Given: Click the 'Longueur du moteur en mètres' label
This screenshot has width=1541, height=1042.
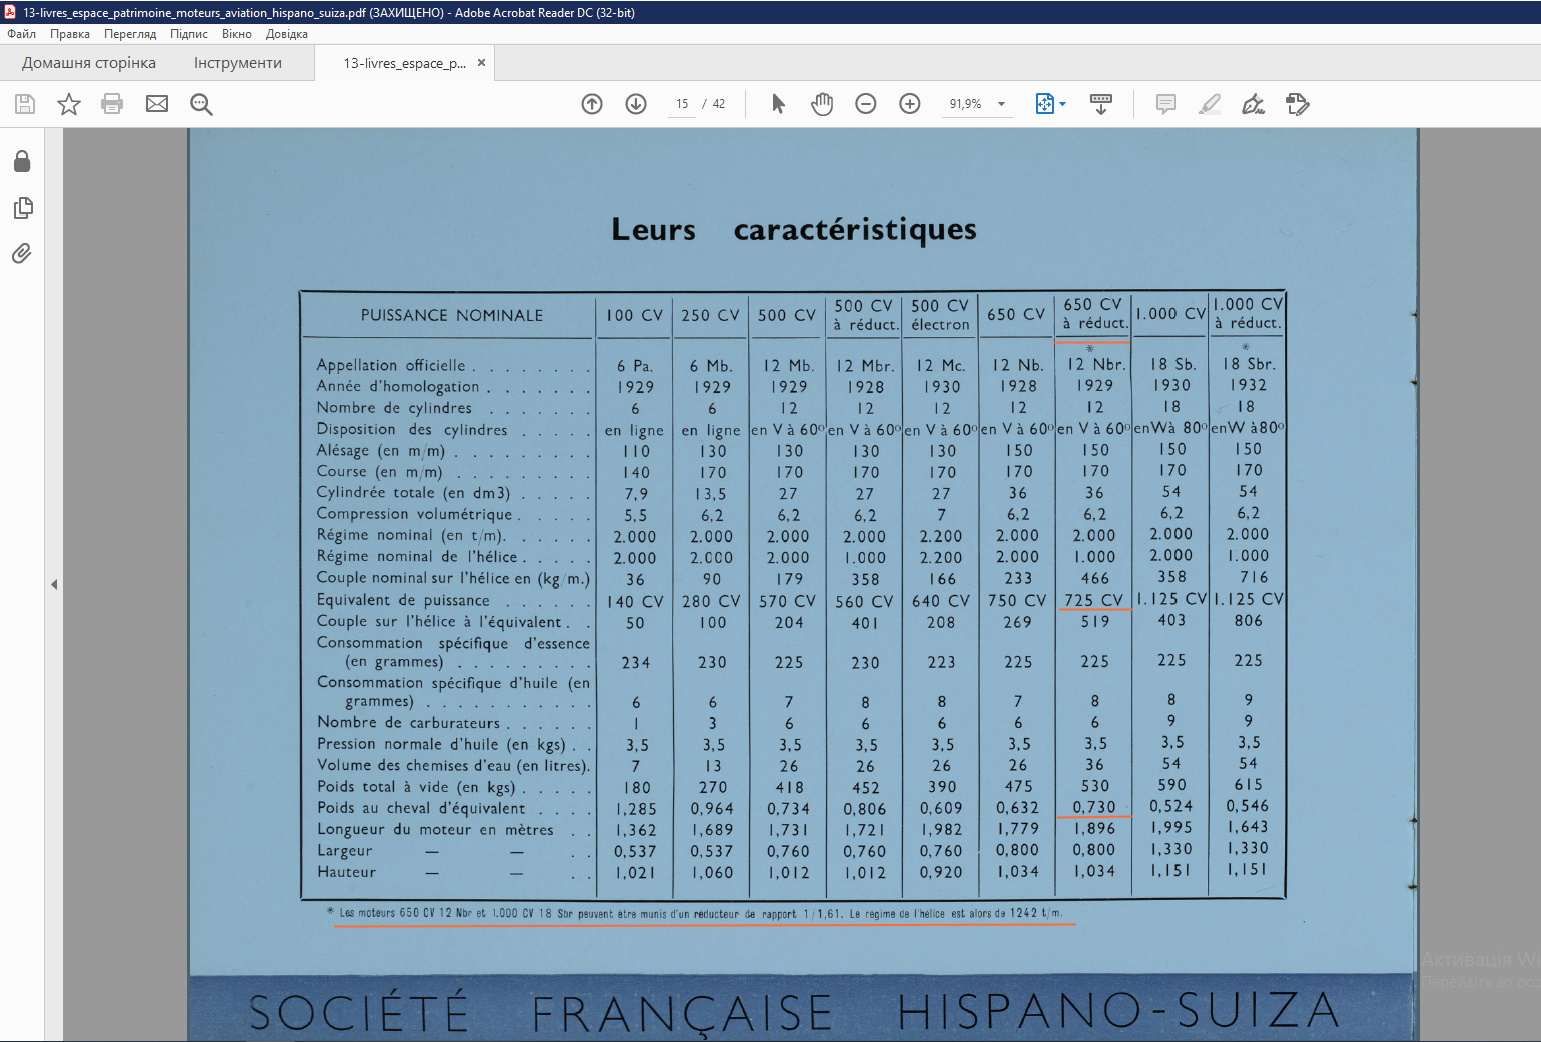Looking at the screenshot, I should pyautogui.click(x=435, y=830).
